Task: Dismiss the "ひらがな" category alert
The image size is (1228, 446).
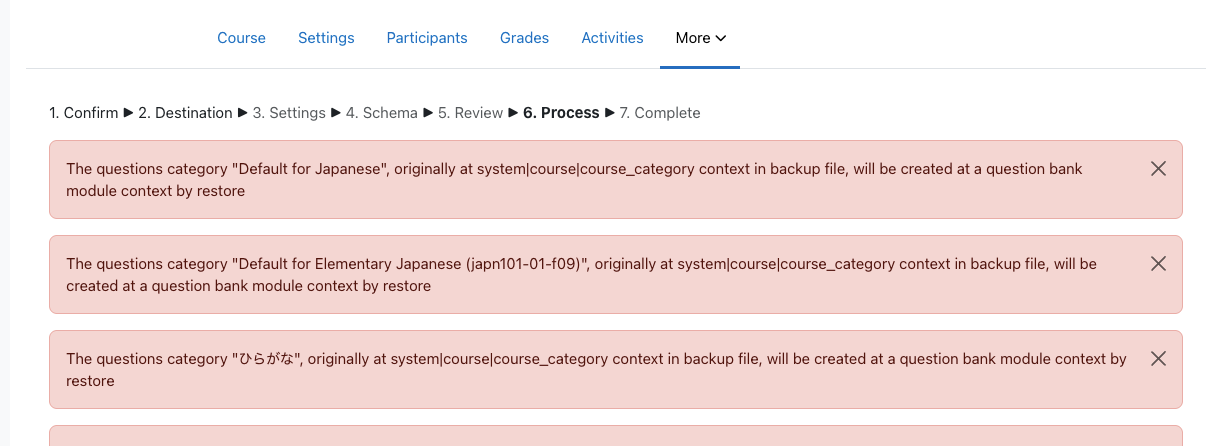Action: coord(1158,358)
